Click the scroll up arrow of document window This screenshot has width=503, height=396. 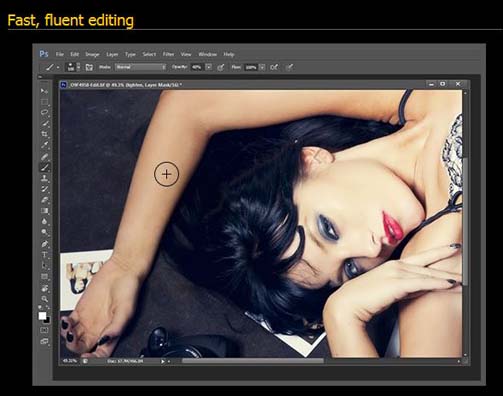click(x=465, y=93)
